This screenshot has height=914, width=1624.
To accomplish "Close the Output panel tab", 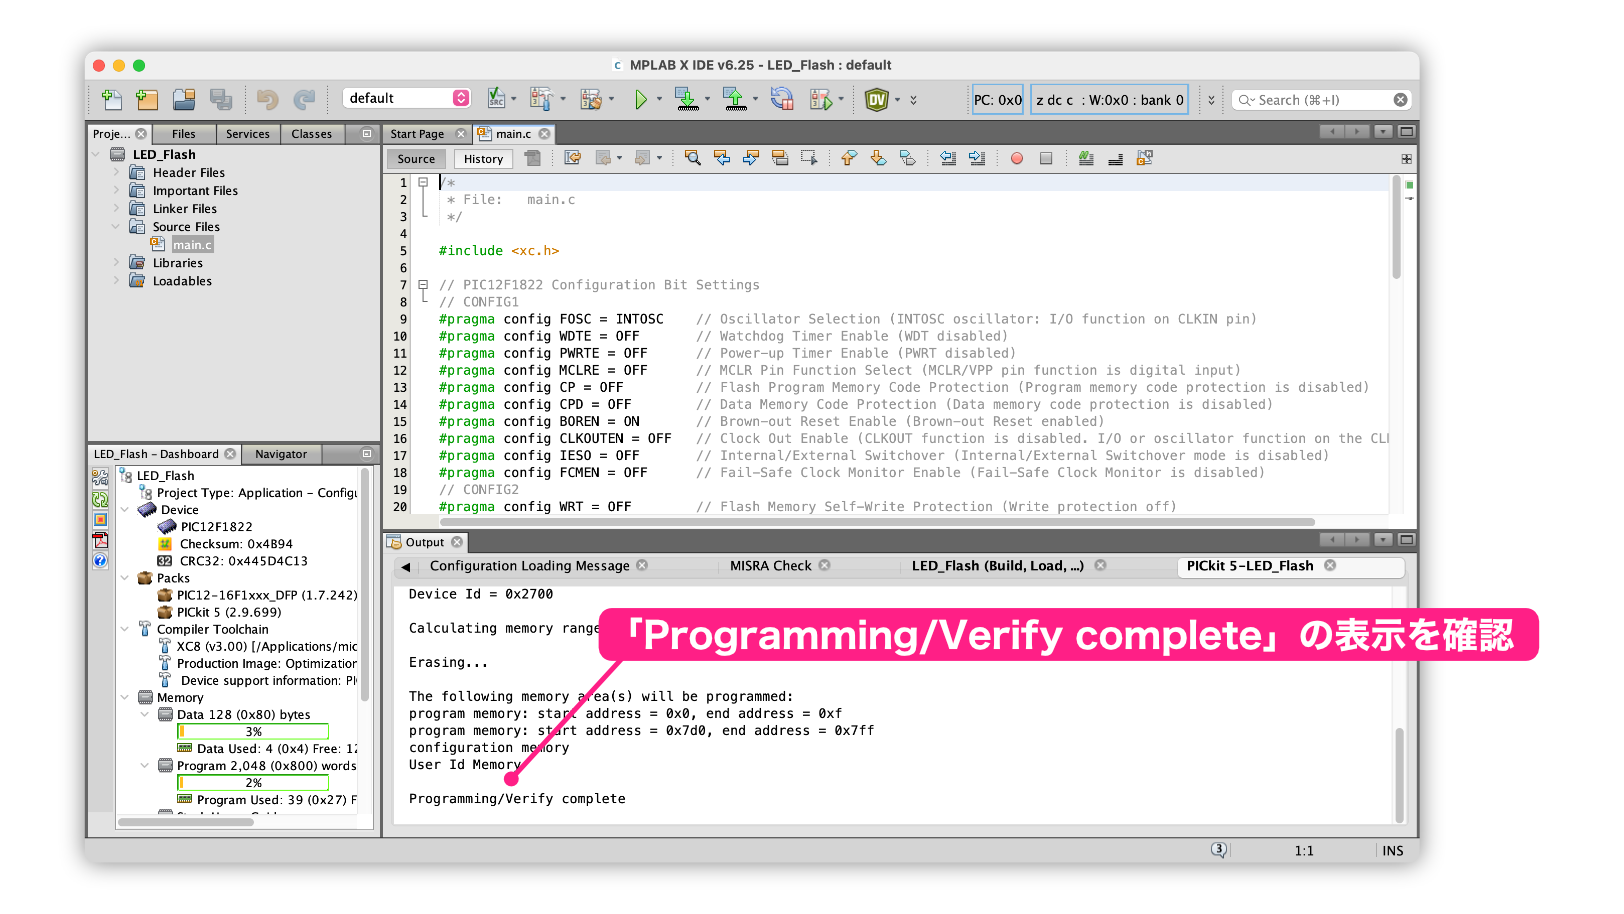I will point(457,542).
